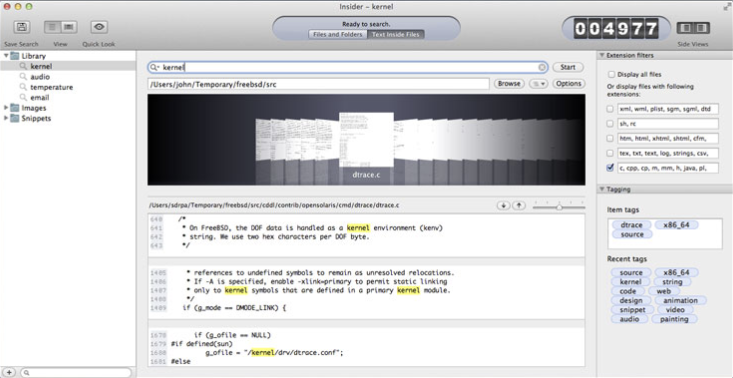Open Quick Look eye icon
This screenshot has height=378, width=733.
coord(99,27)
